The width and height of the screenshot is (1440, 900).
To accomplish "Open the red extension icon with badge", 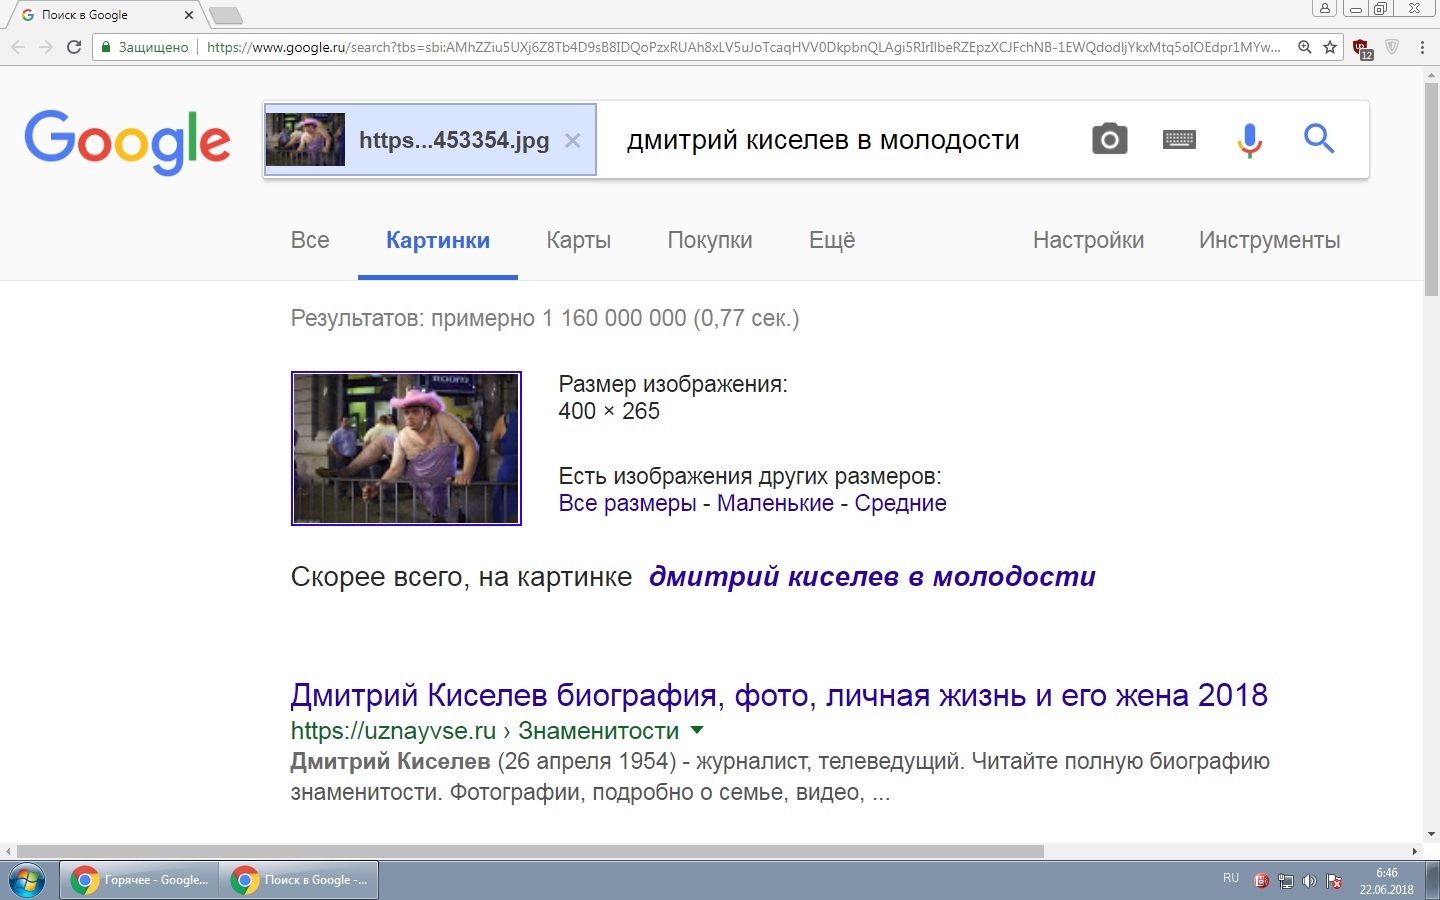I will [1362, 48].
